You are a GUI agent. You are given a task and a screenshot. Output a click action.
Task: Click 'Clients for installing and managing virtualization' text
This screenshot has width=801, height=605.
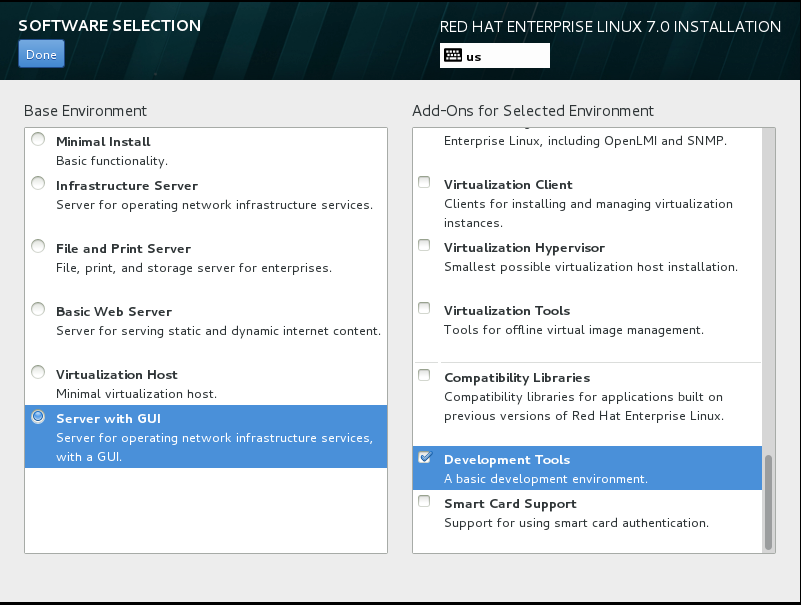click(588, 204)
